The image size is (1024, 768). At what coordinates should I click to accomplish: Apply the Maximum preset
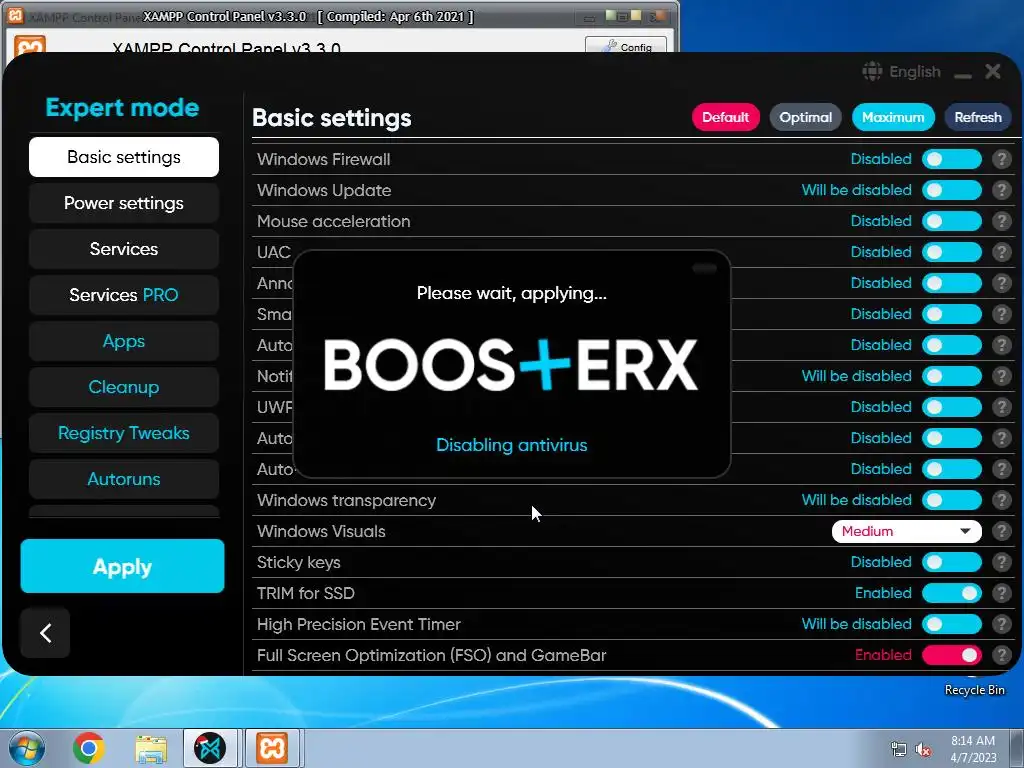(x=893, y=118)
